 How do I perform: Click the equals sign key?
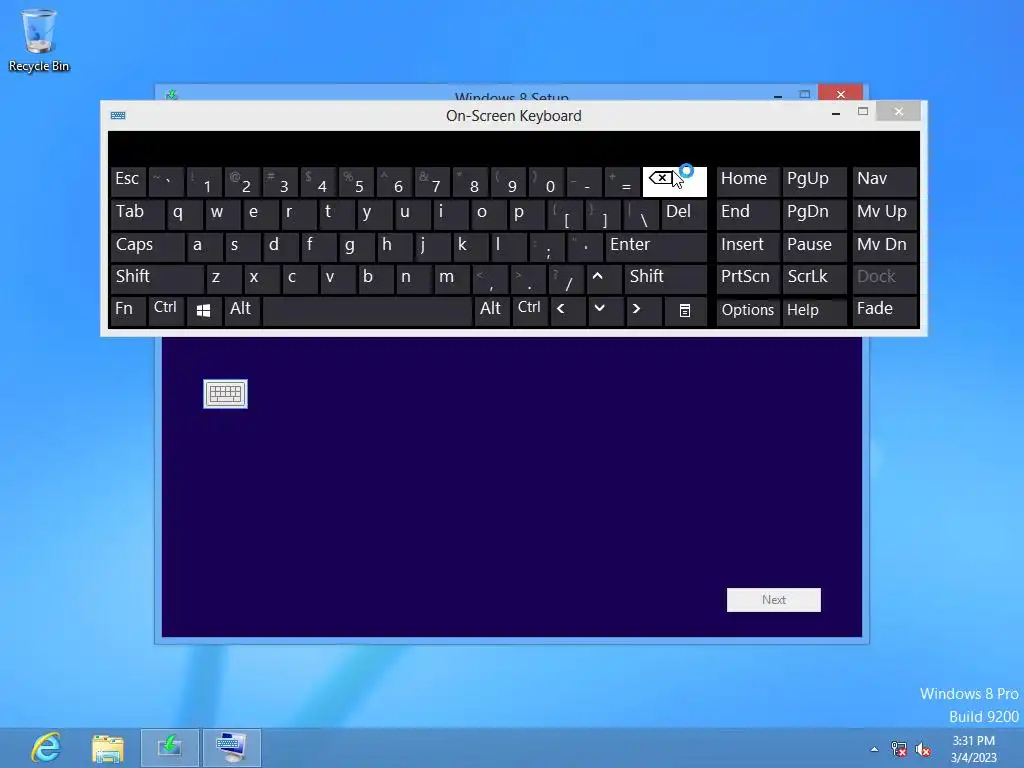621,182
